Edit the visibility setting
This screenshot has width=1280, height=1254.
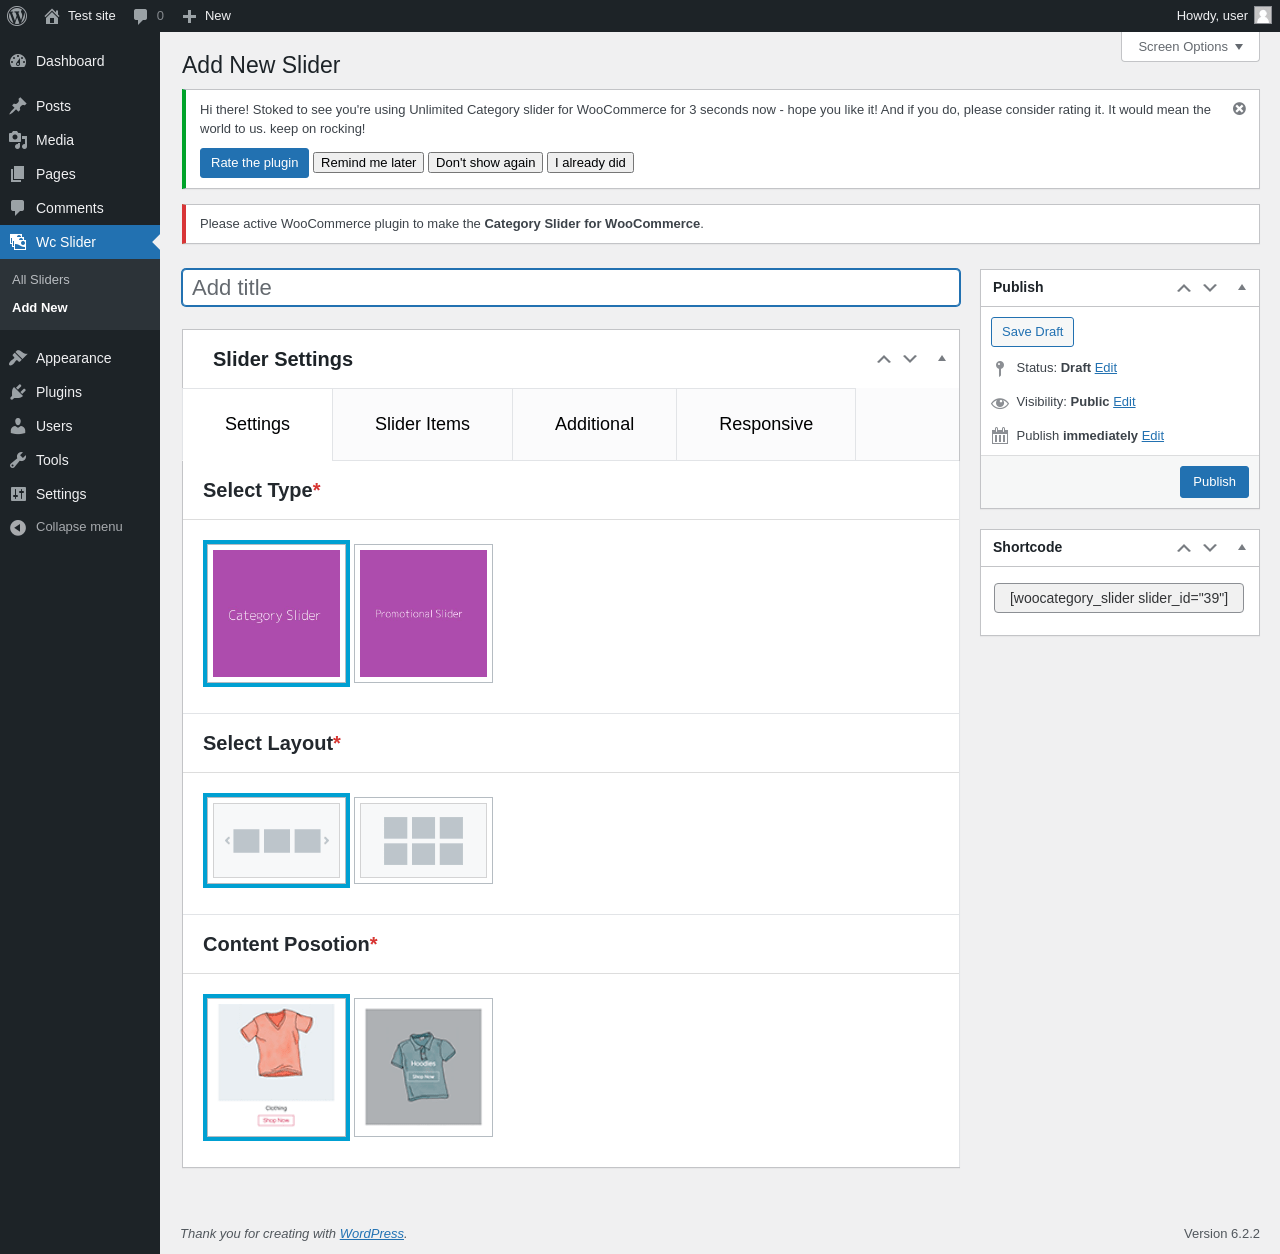point(1124,402)
